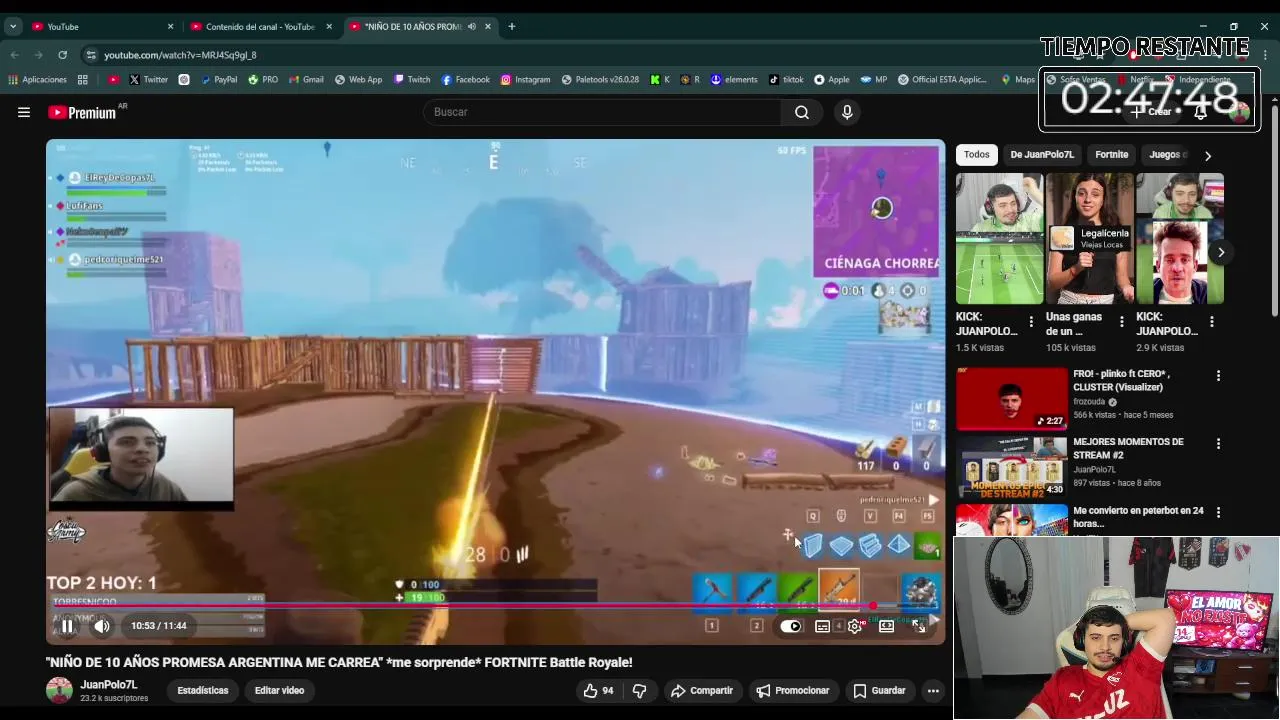Open options menu for FRO! plinko video
Screen dimensions: 1280x720
(x=1218, y=376)
